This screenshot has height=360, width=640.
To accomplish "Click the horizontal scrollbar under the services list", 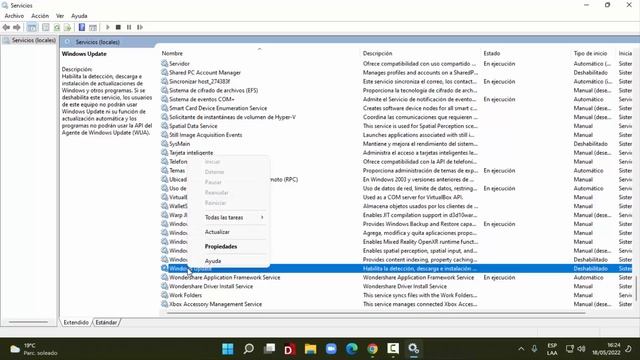I will click(376, 313).
